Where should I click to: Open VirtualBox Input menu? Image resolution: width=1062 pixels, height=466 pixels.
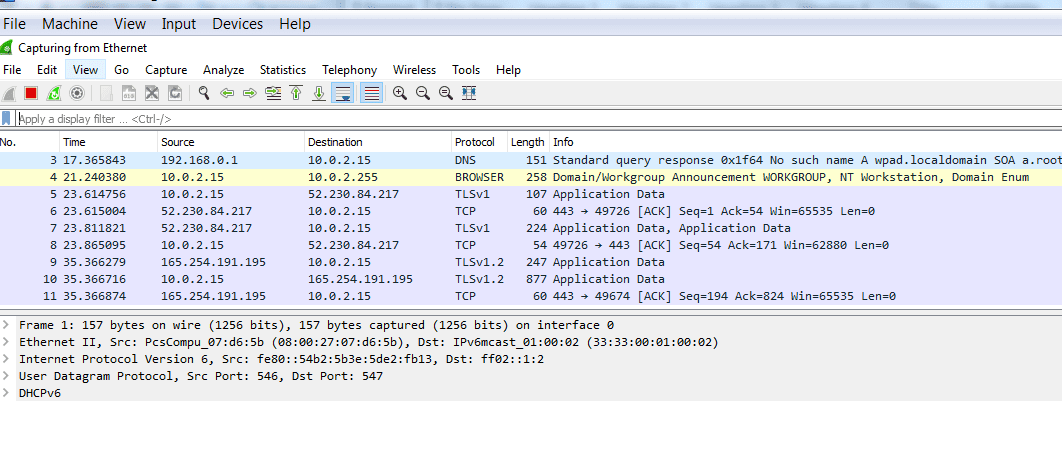[x=179, y=24]
